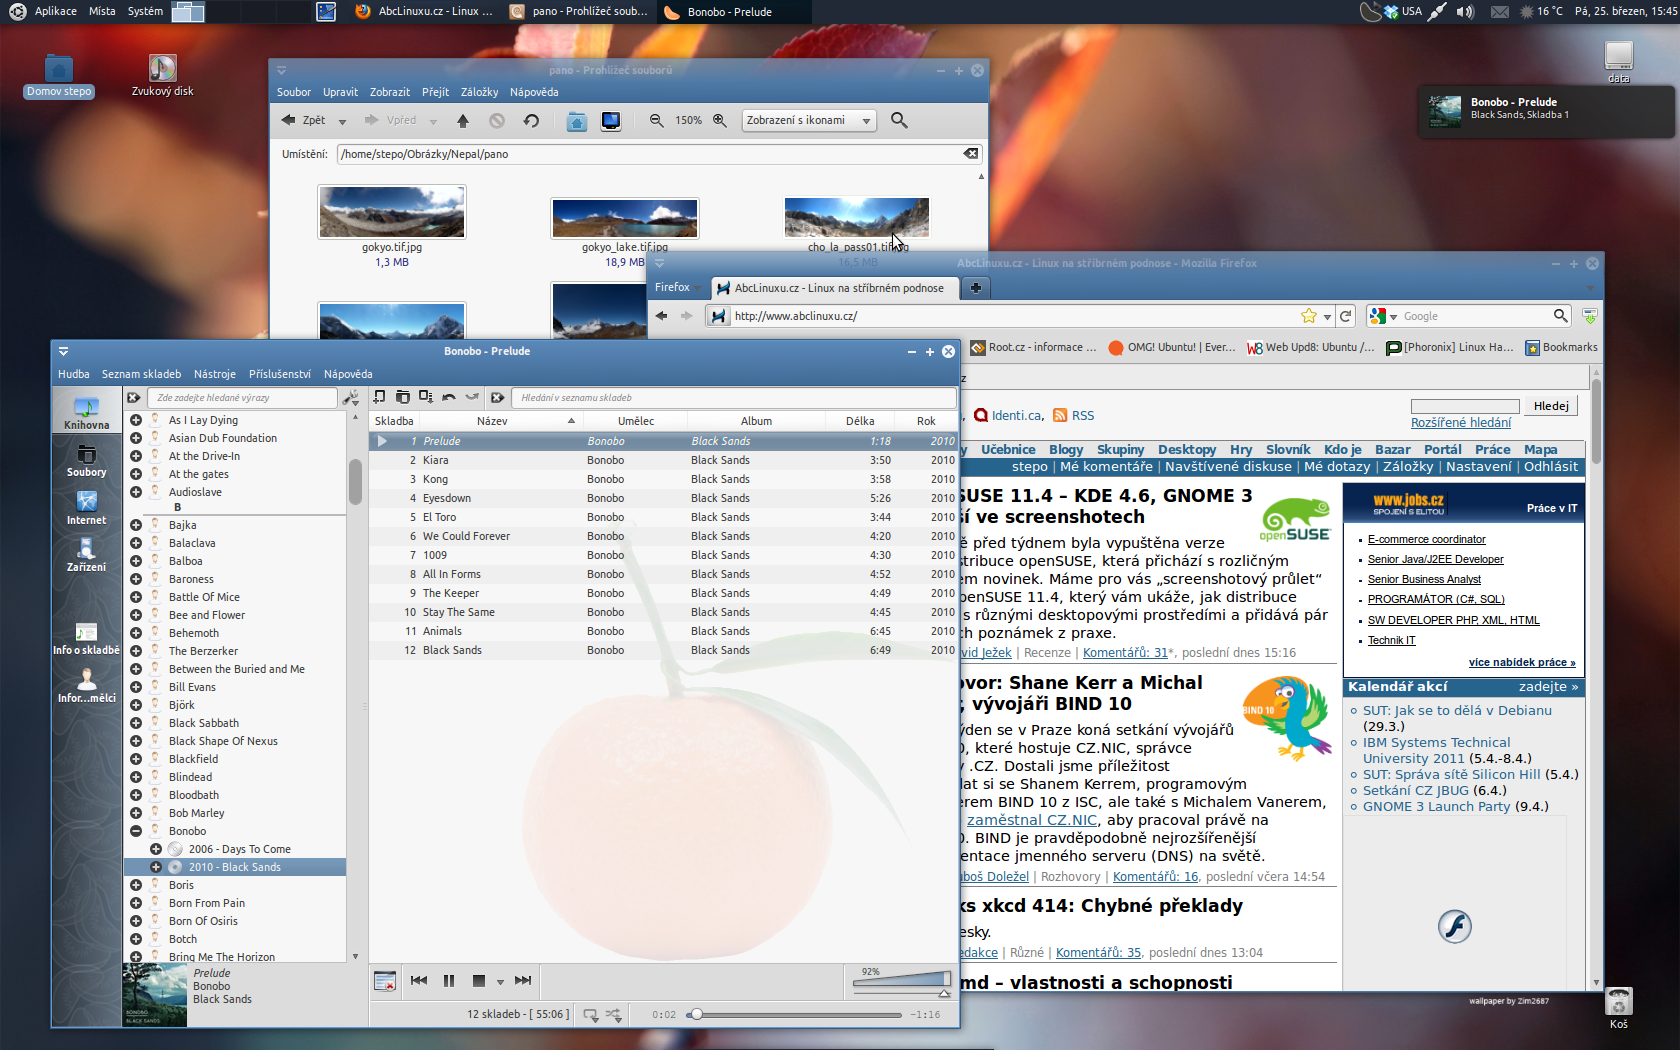Open the Zpět back history dropdown arrow
The width and height of the screenshot is (1680, 1050).
coord(342,122)
